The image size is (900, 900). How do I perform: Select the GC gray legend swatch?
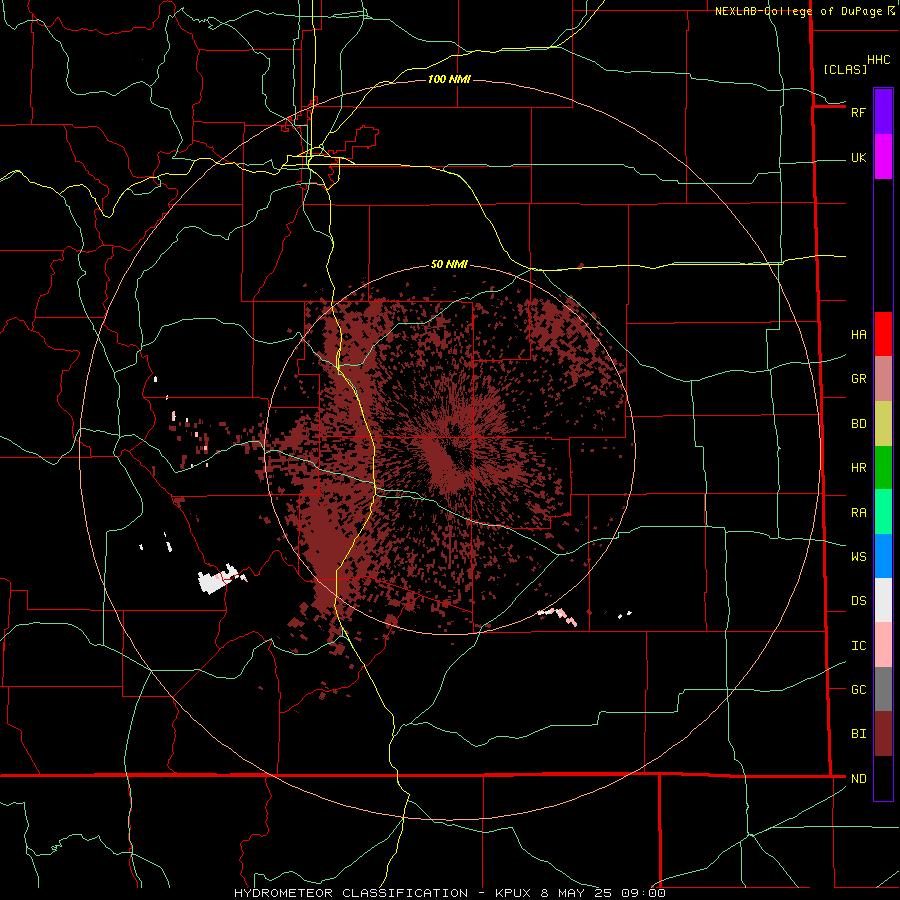(x=883, y=689)
